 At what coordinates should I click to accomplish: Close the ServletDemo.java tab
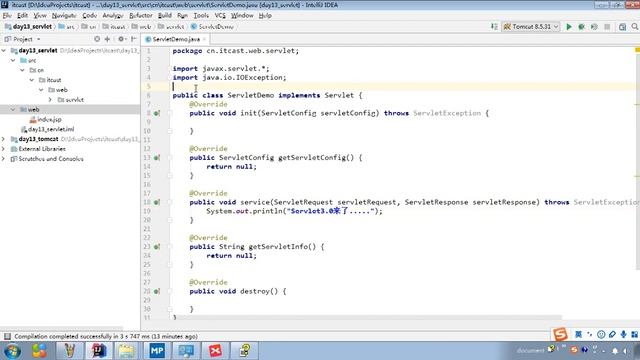[x=204, y=39]
